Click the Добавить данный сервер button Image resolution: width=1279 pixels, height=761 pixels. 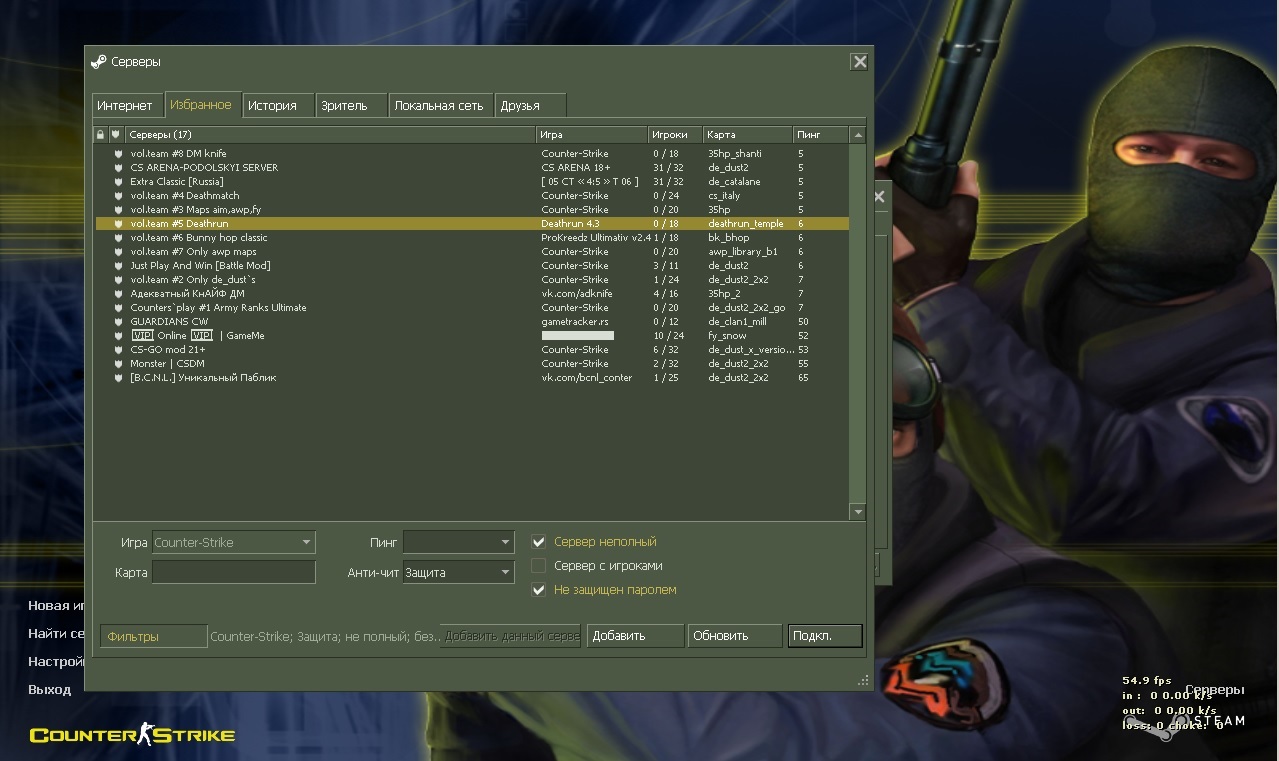[510, 636]
